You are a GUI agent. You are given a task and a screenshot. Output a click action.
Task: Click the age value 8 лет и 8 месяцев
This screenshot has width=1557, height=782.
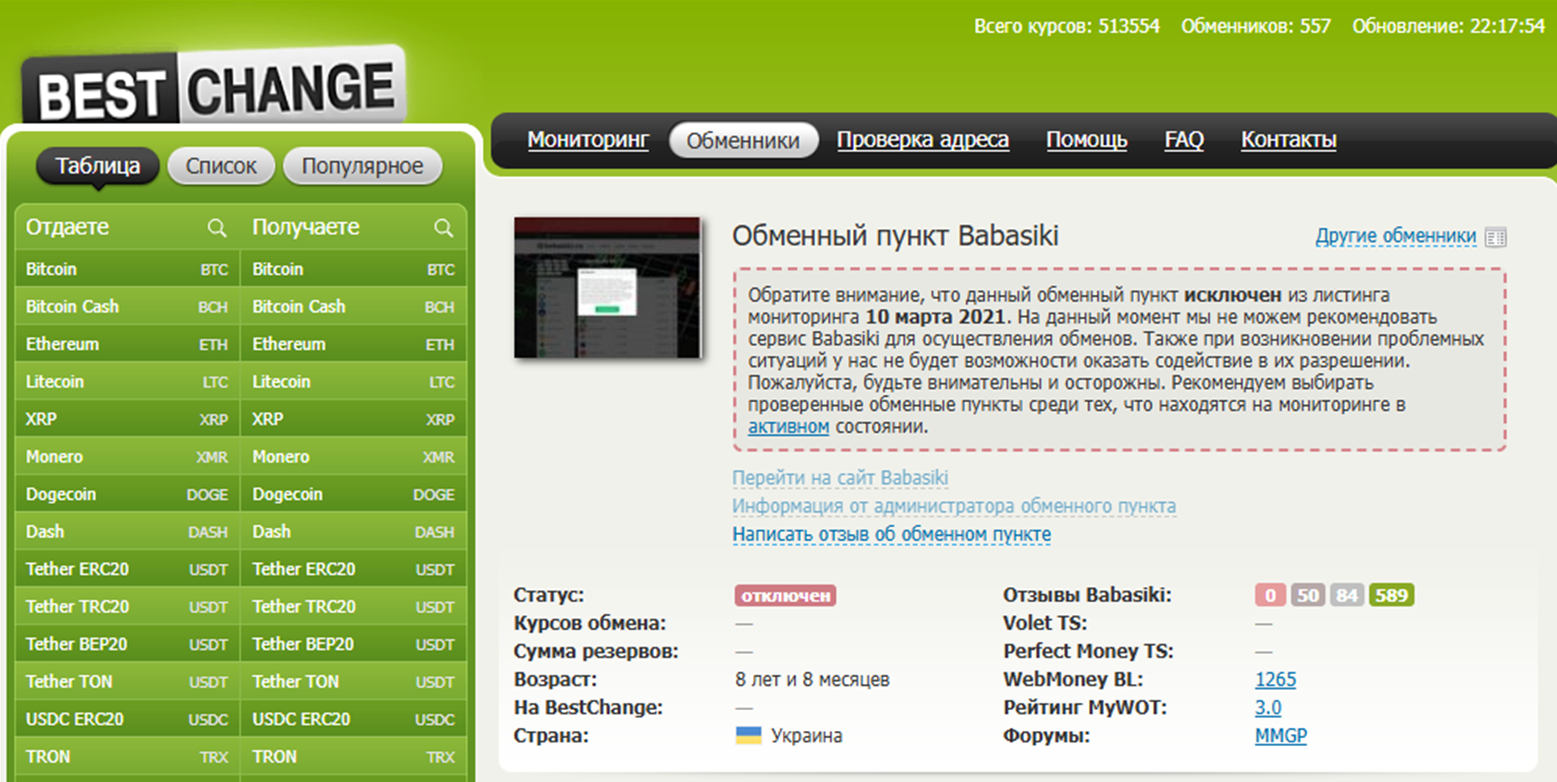click(812, 680)
